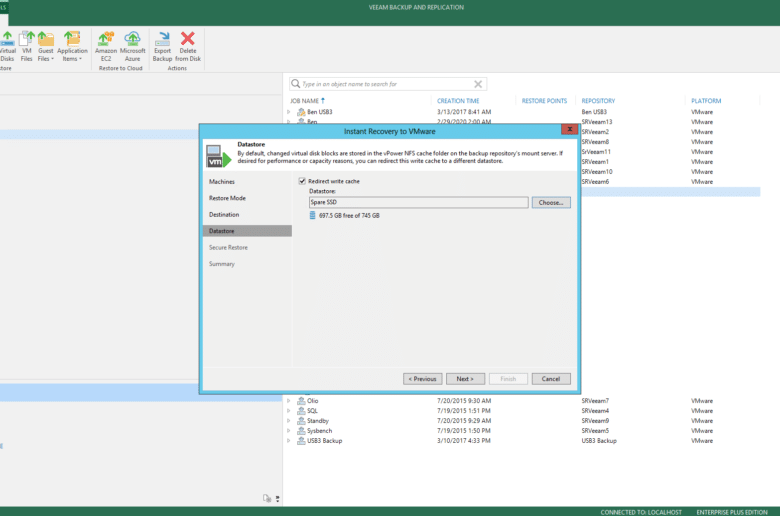Go to the Summary wizard step

[x=222, y=264]
